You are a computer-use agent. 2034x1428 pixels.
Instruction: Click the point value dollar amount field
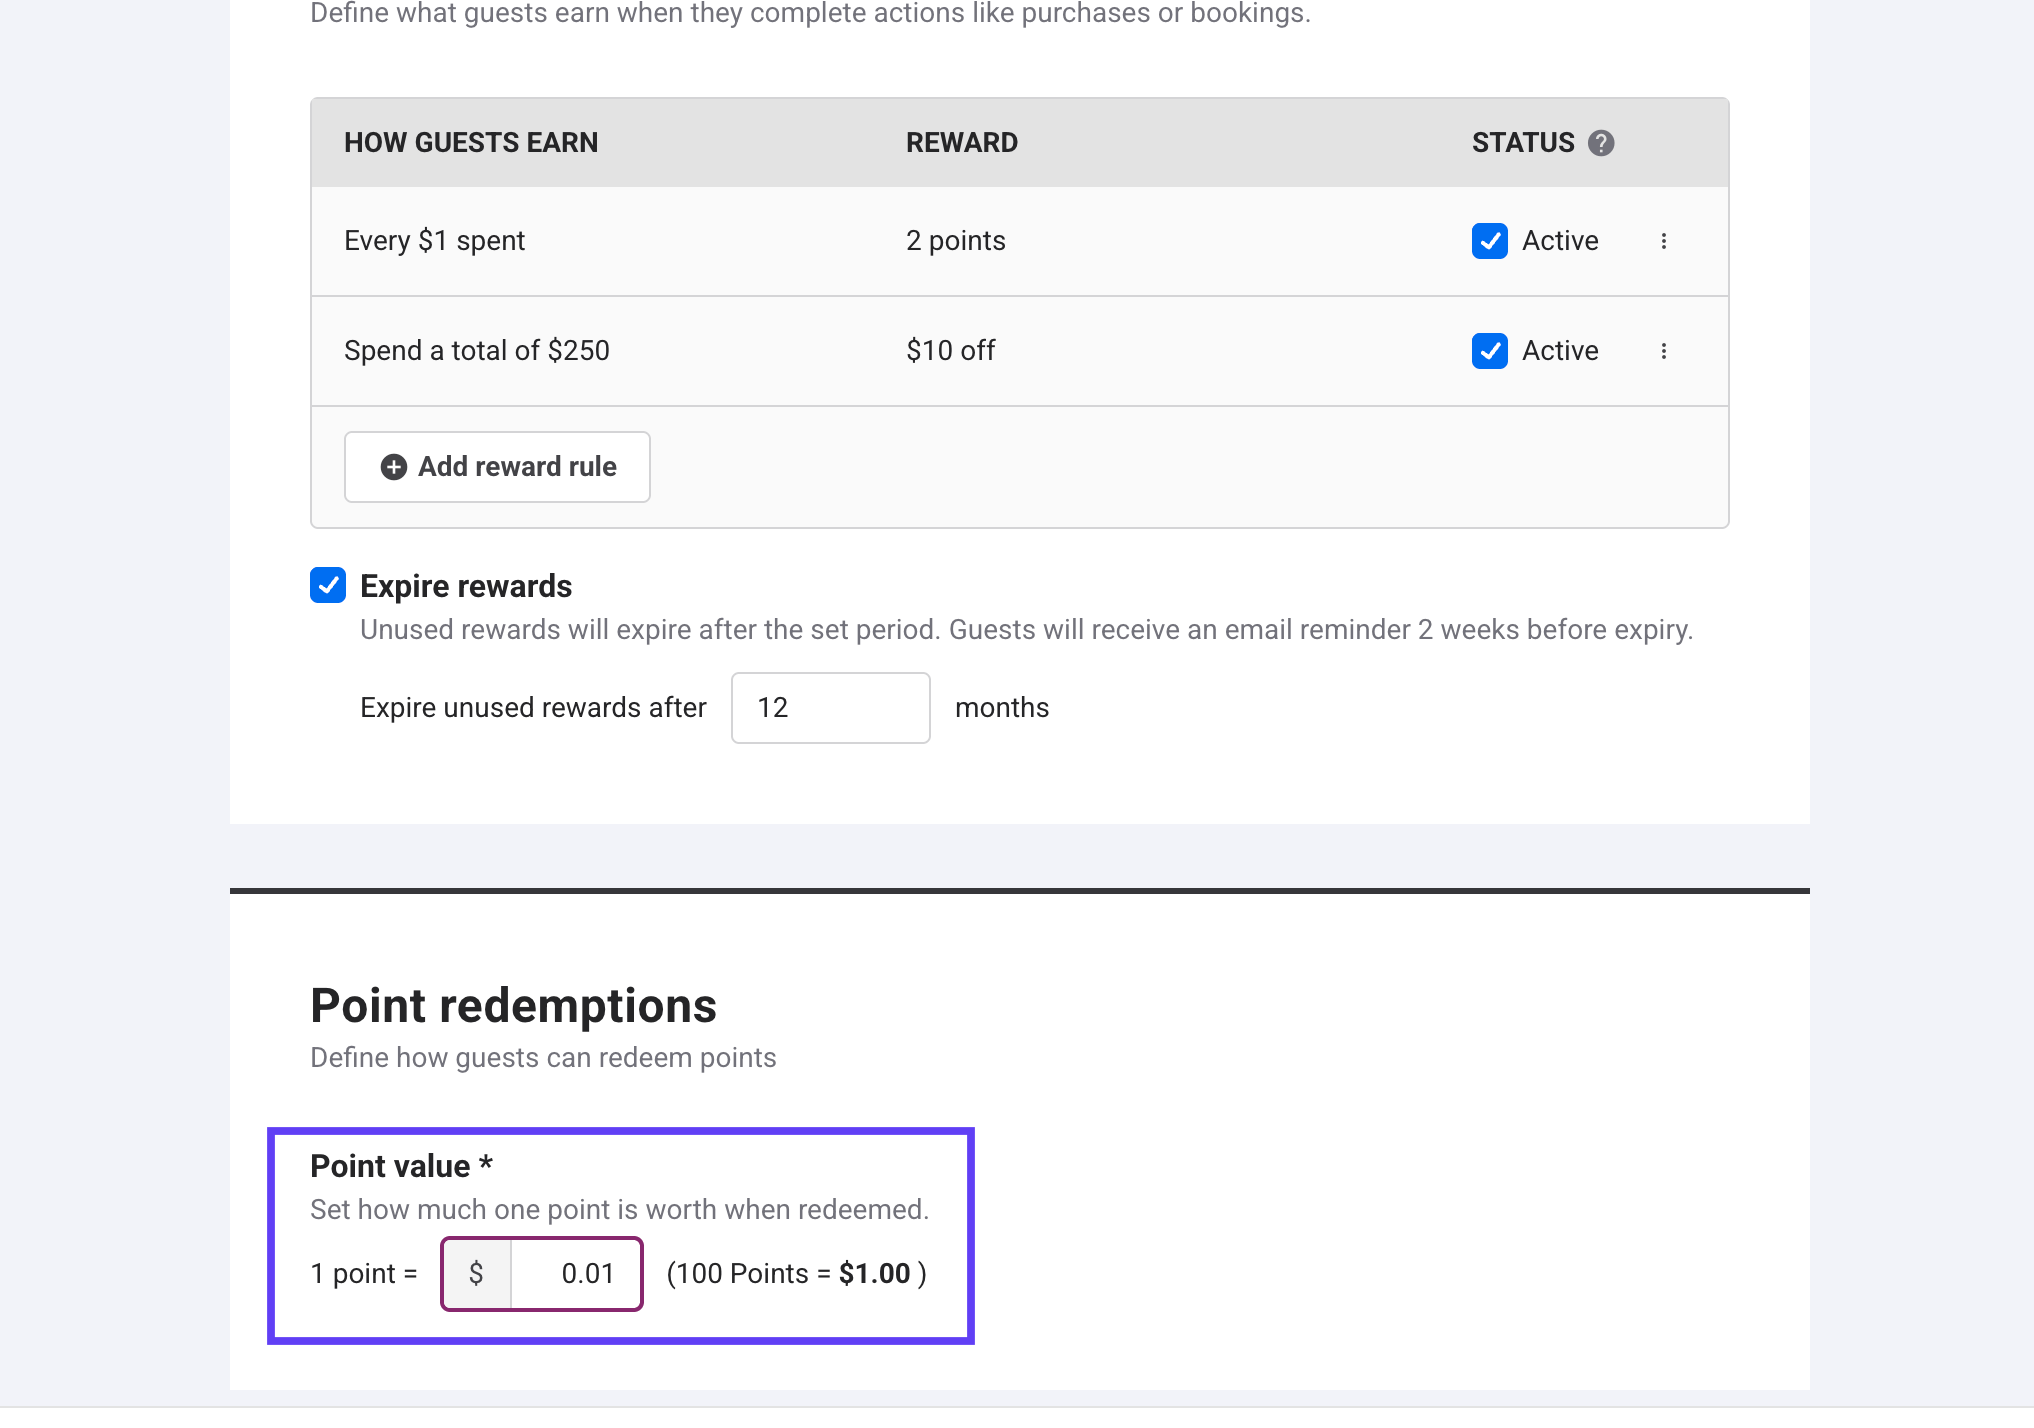(x=576, y=1274)
